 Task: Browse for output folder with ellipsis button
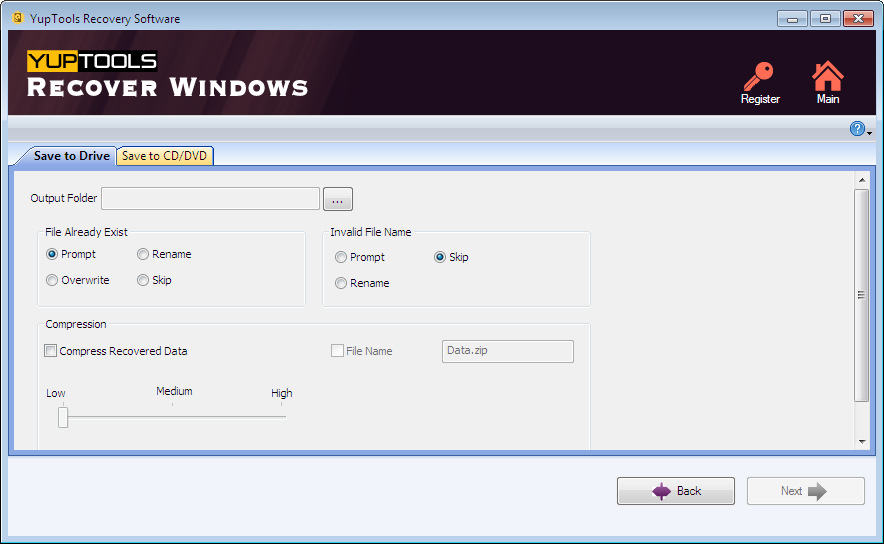point(338,199)
